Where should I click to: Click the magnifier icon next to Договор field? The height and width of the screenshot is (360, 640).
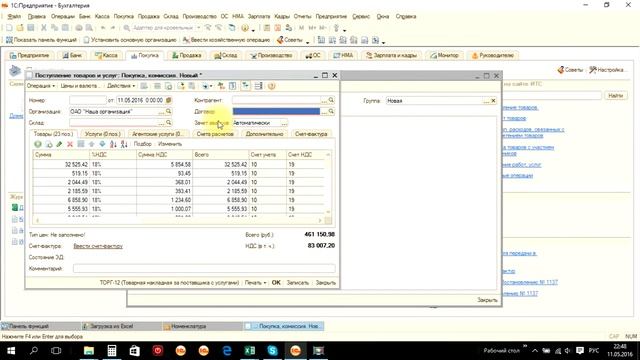331,111
